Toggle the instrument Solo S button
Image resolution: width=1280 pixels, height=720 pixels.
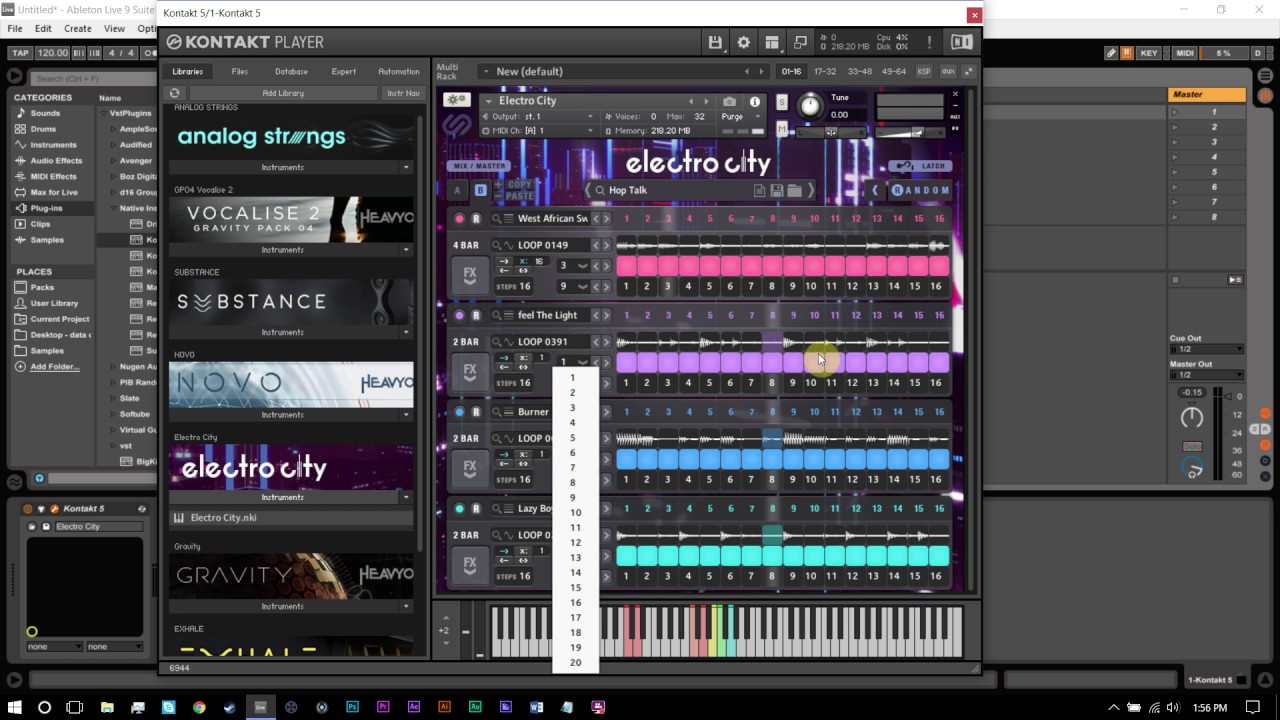coord(782,103)
